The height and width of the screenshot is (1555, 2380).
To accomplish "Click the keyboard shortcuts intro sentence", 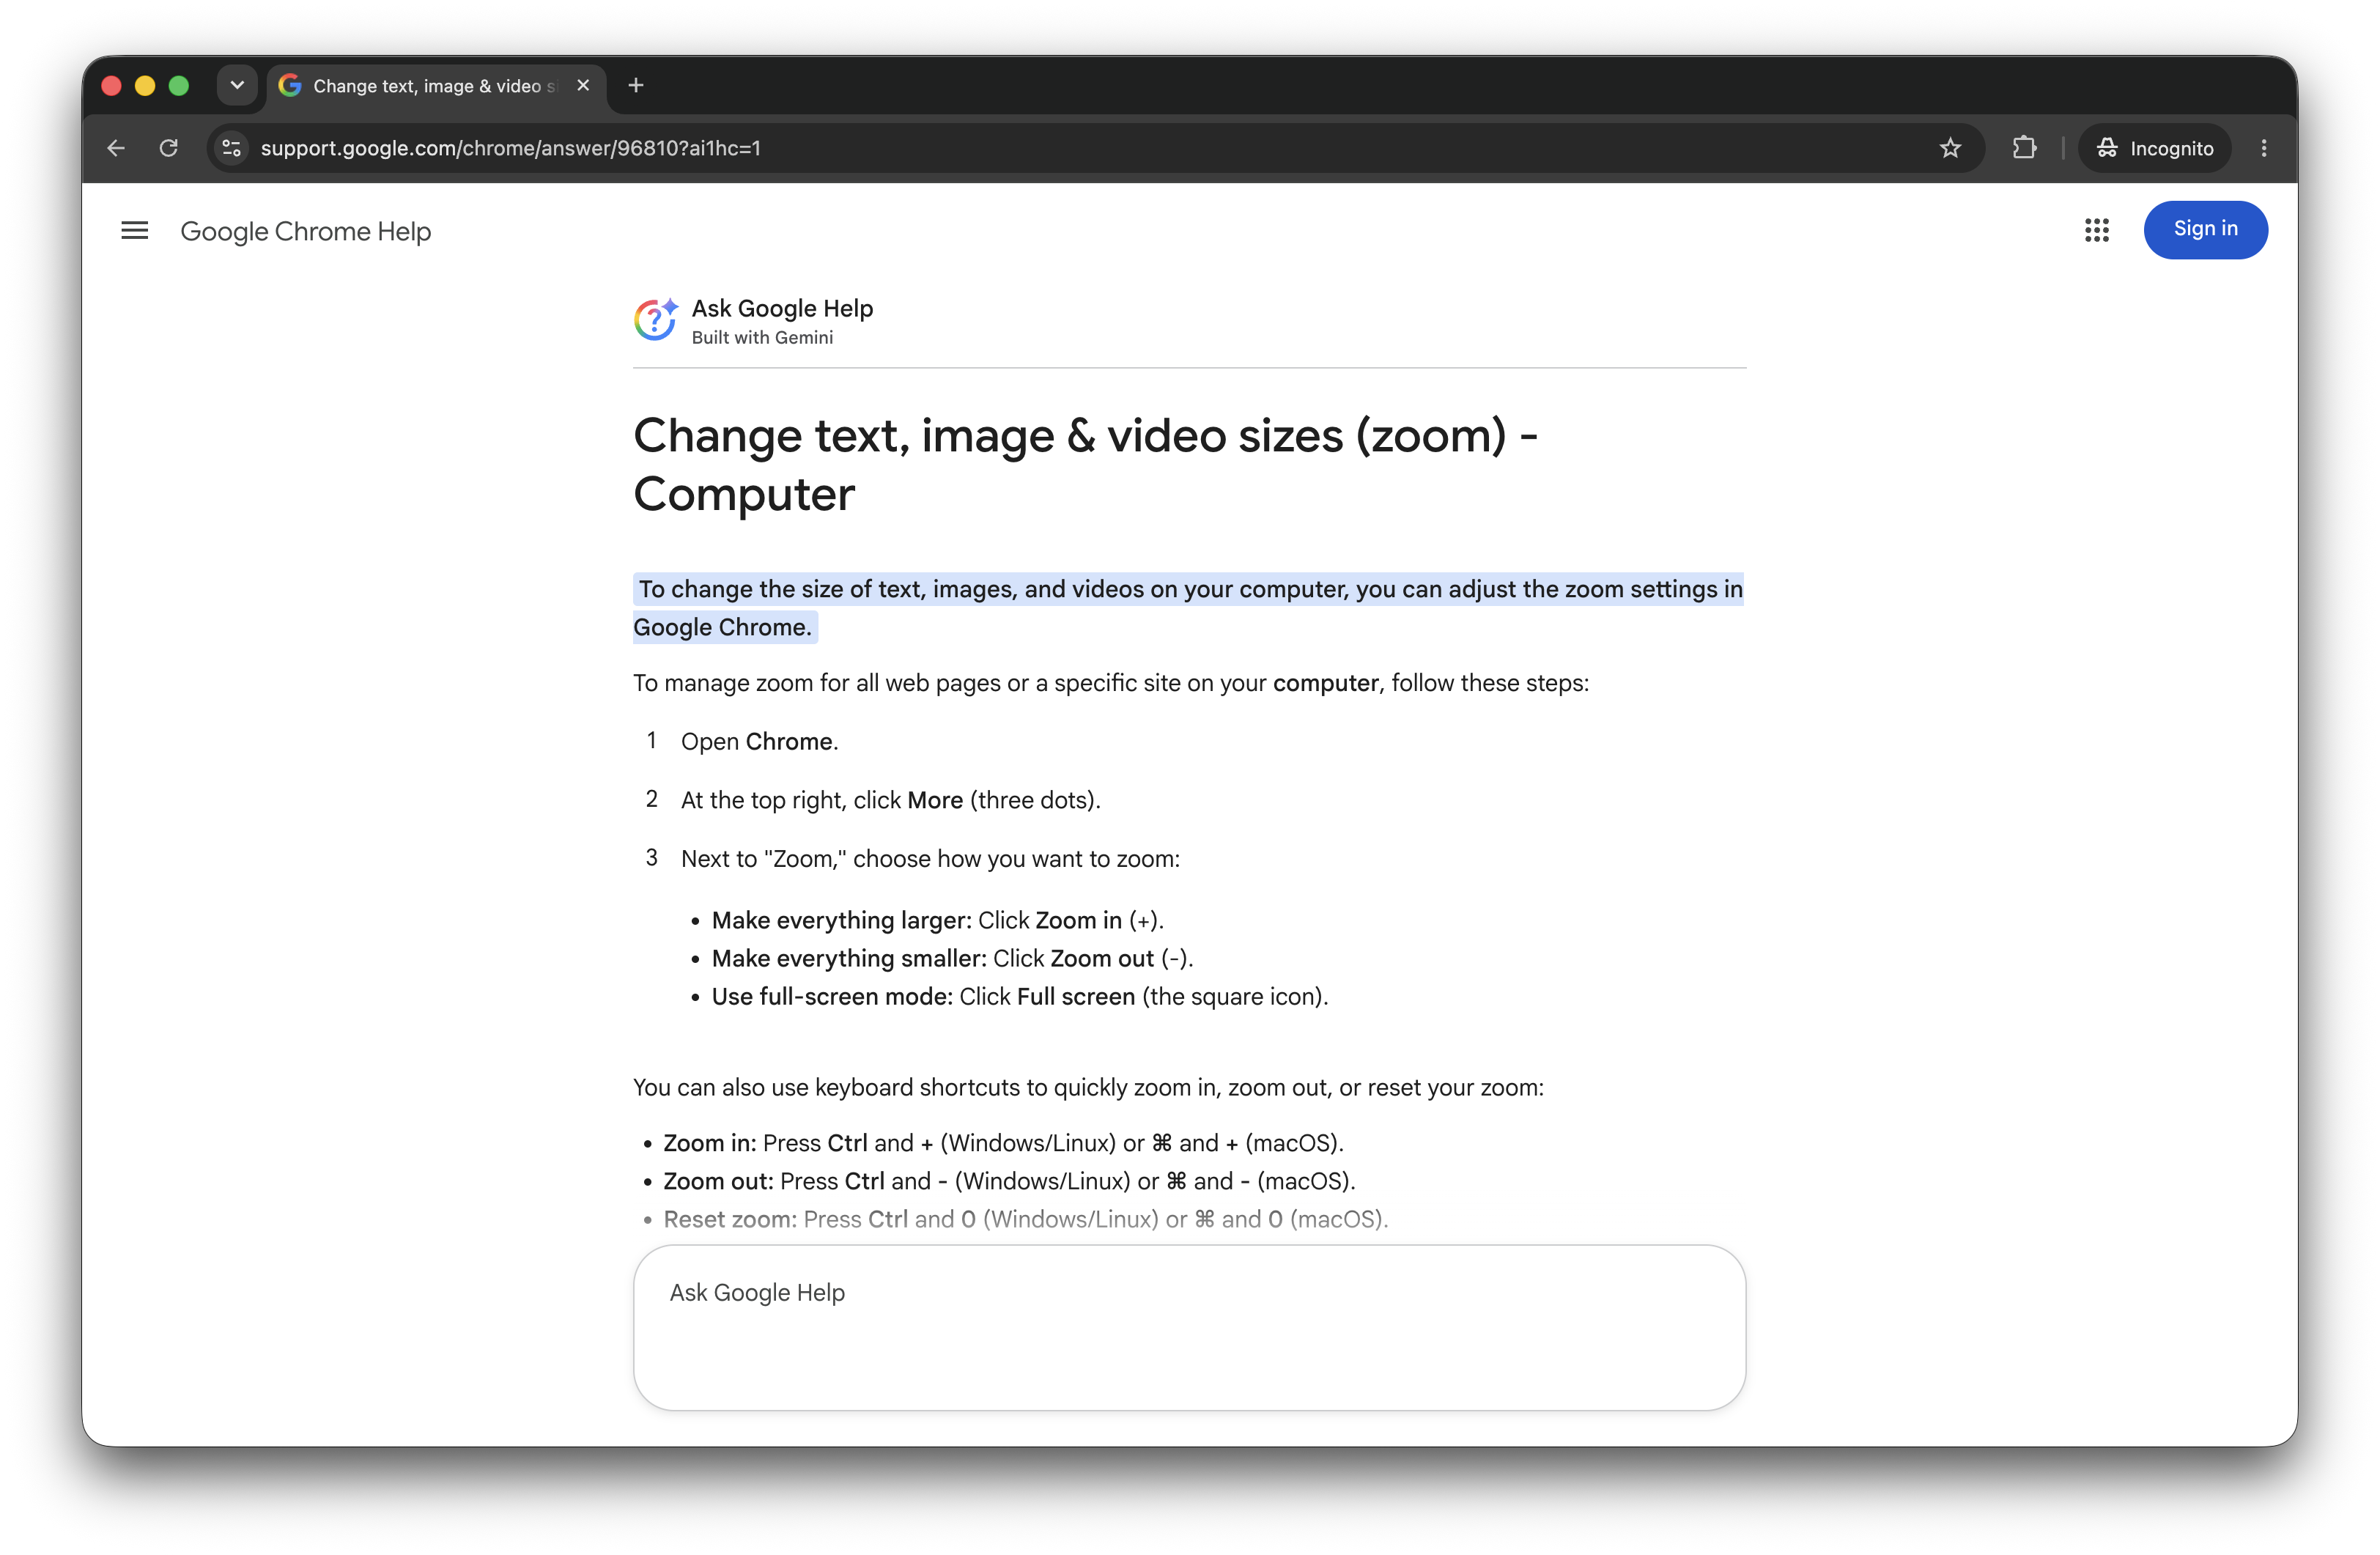I will tap(1088, 1088).
